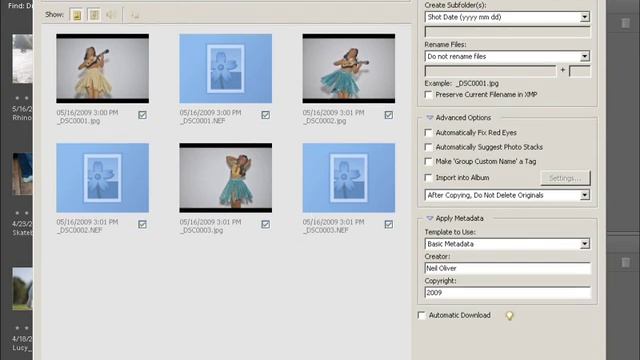Image resolution: width=640 pixels, height=360 pixels.
Task: Uncheck the _DSC0002.NEF import checkbox
Action: (142, 224)
